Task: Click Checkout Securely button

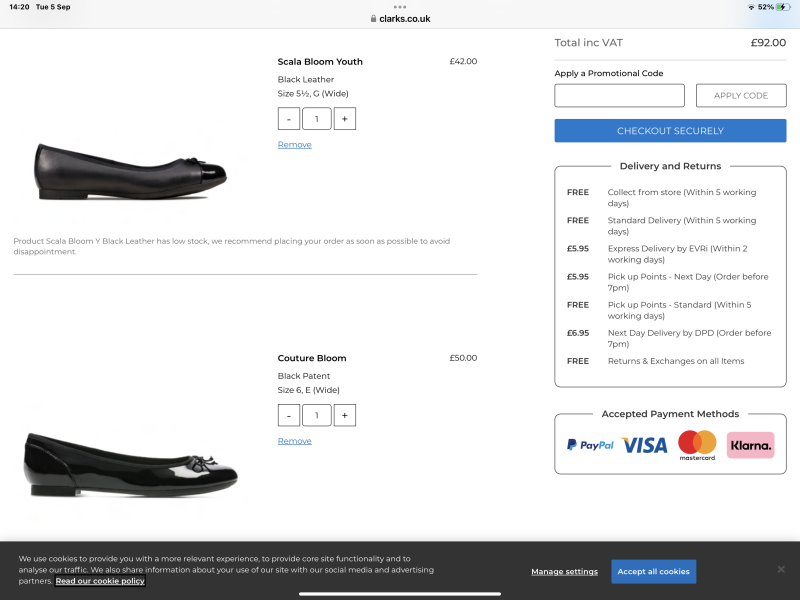Action: click(x=670, y=131)
